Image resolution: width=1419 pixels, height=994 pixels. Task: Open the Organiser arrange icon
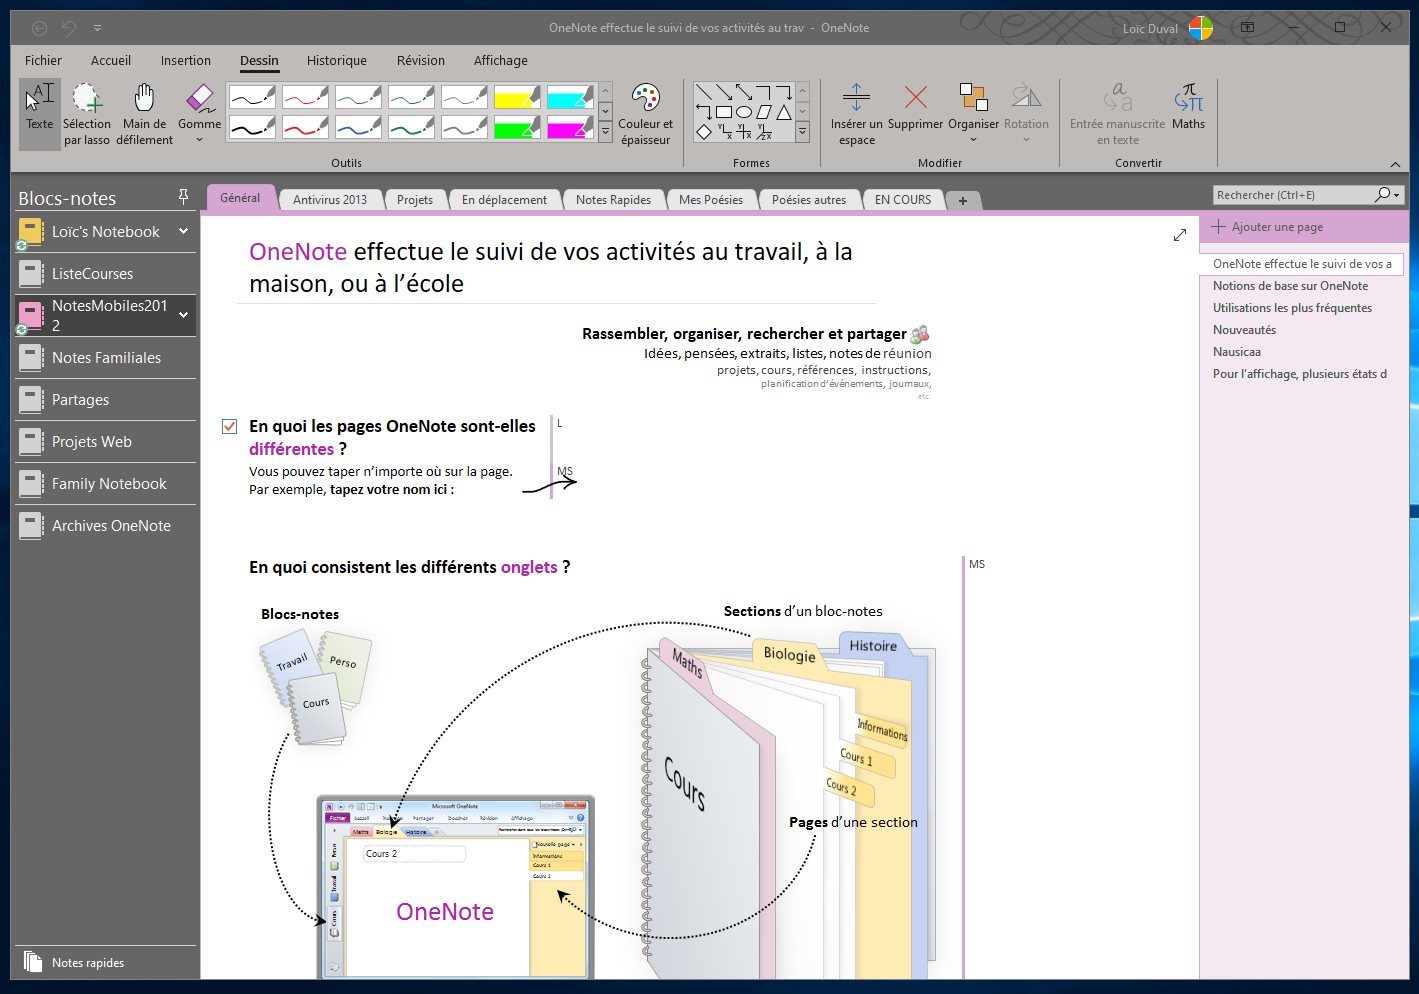973,97
